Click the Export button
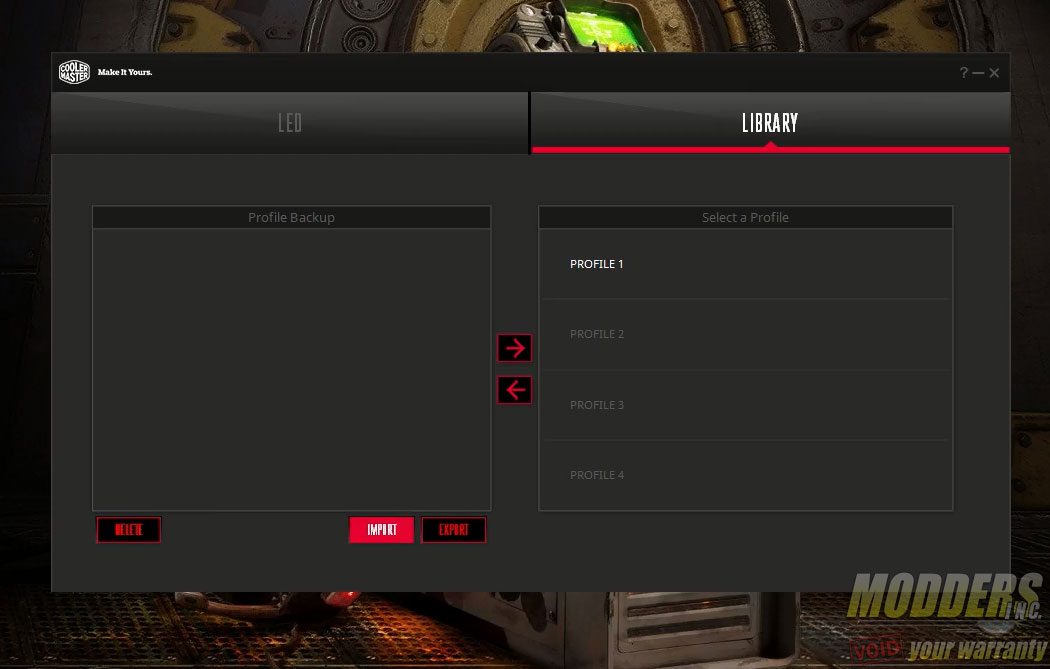 click(x=453, y=530)
